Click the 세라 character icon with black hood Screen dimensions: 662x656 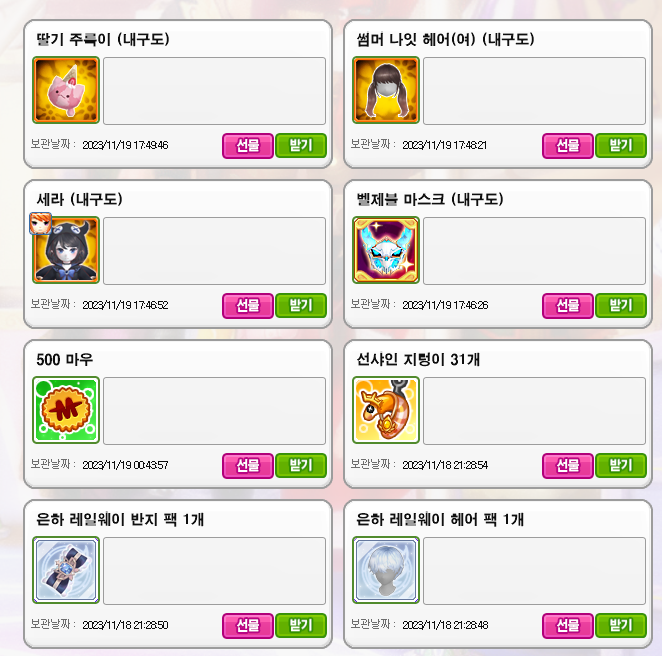[x=66, y=250]
